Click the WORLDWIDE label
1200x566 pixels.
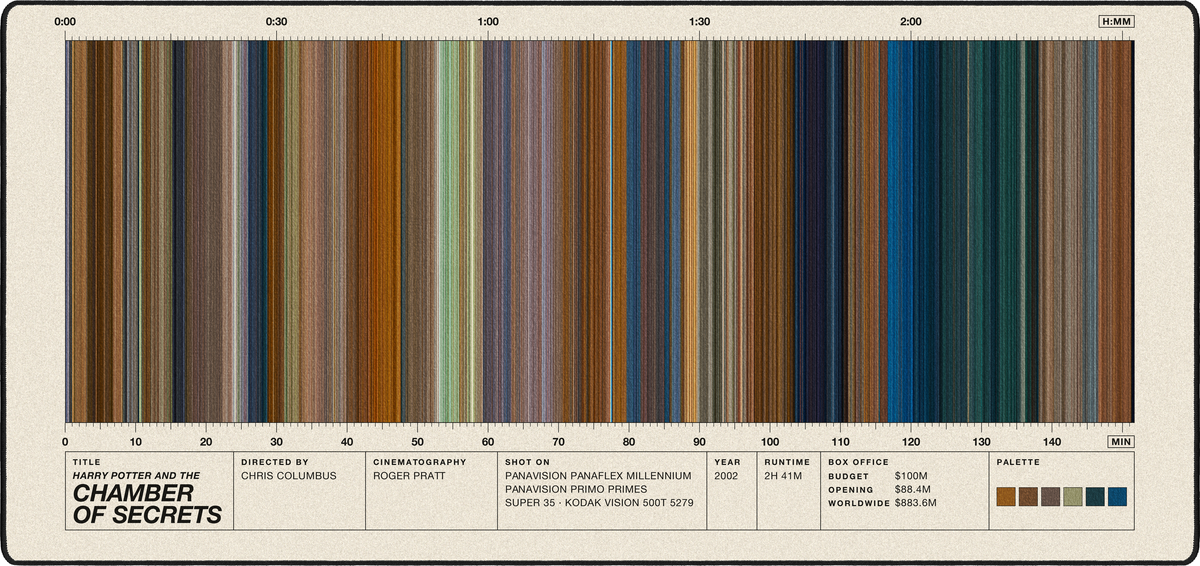[x=858, y=503]
